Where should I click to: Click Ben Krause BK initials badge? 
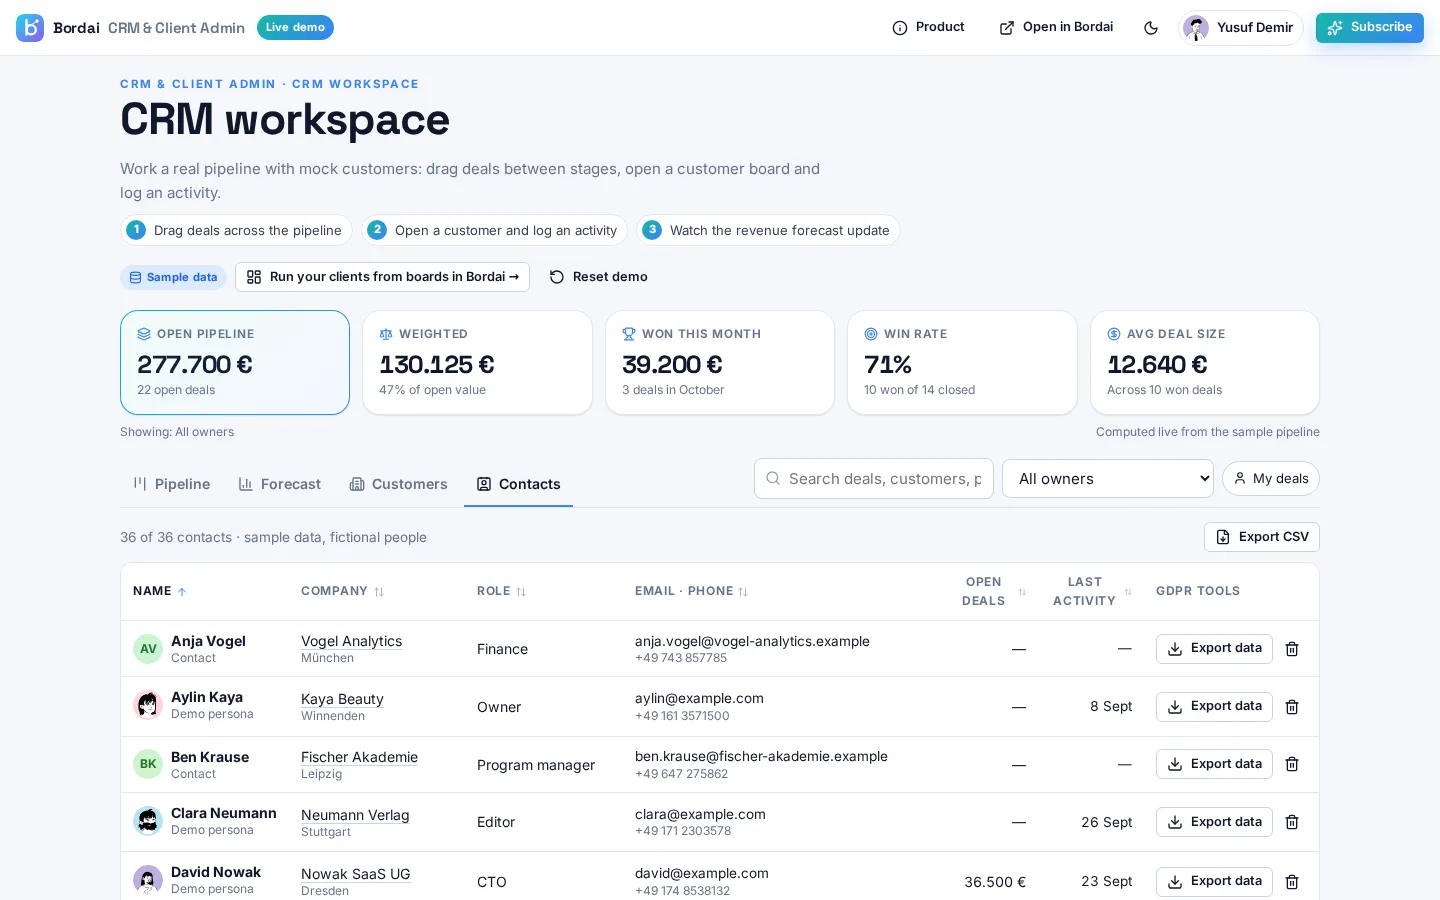coord(148,764)
